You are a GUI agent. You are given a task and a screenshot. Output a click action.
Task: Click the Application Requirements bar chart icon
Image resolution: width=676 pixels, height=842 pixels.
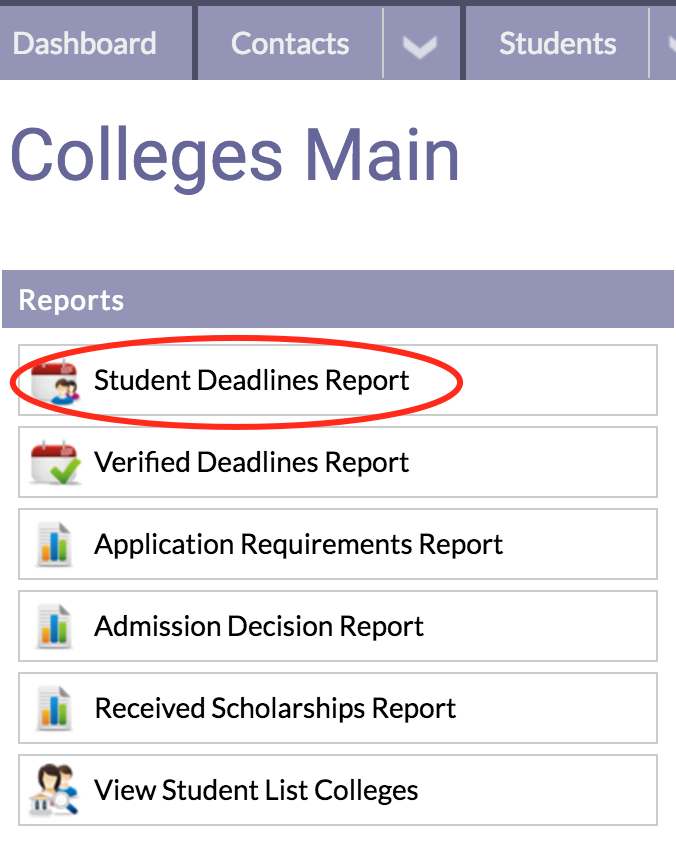click(54, 545)
